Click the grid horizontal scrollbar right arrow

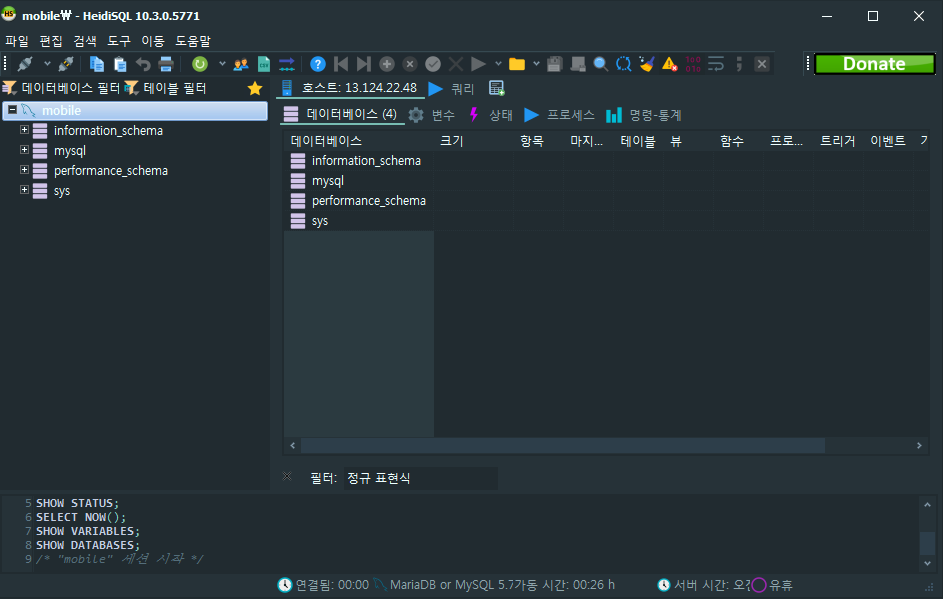tap(919, 446)
